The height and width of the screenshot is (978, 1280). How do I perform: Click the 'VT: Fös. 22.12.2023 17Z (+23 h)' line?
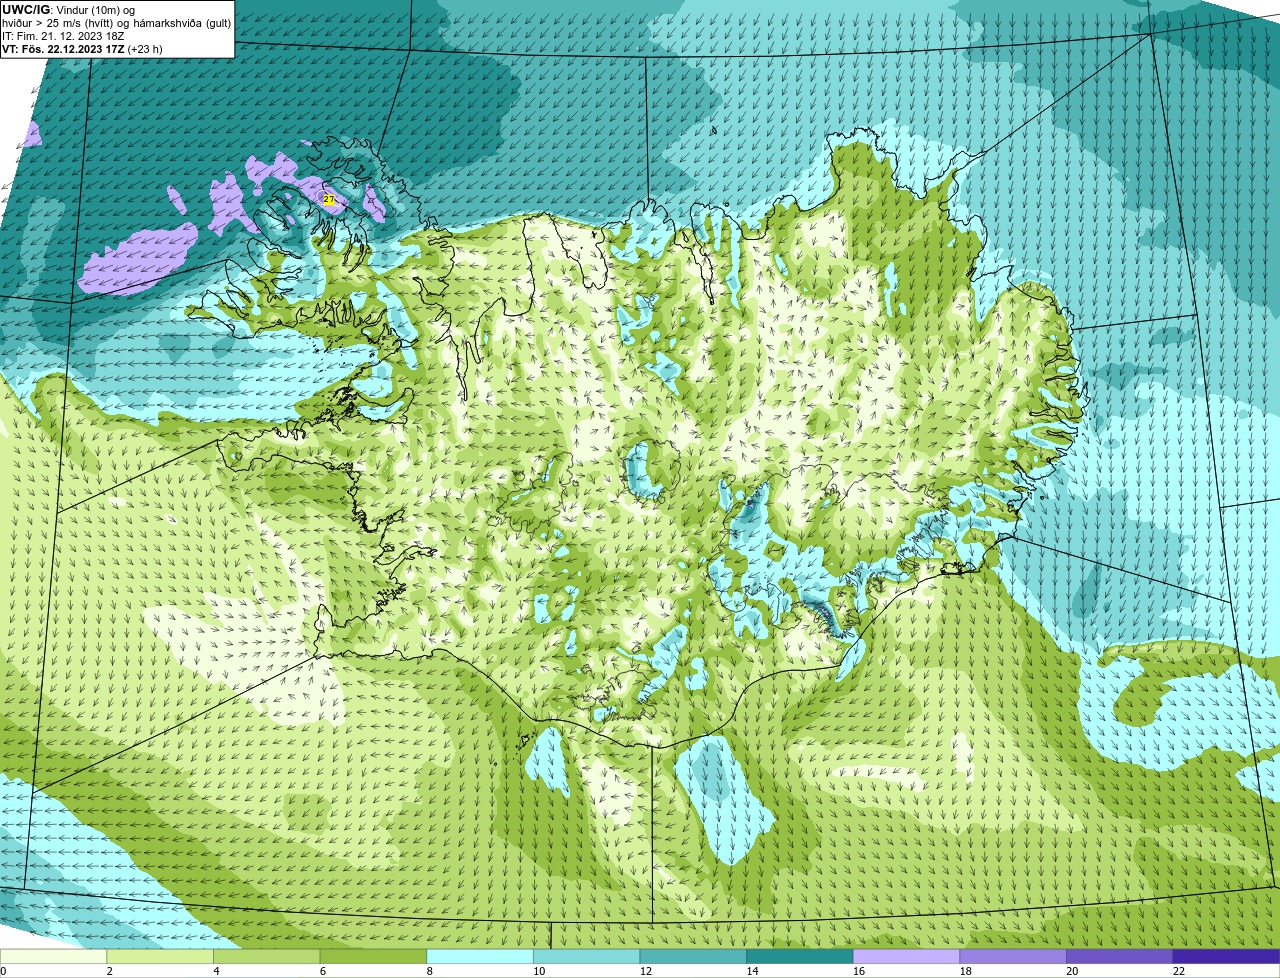[82, 48]
